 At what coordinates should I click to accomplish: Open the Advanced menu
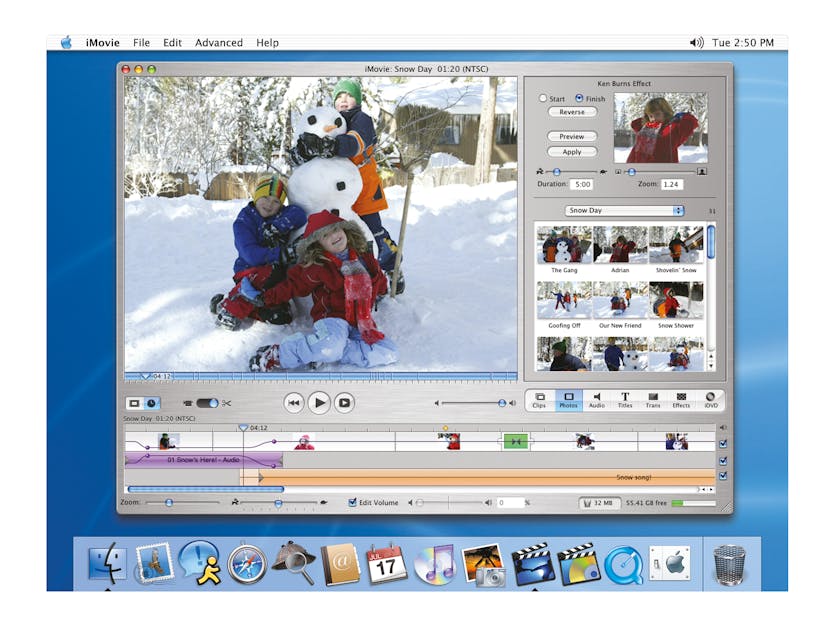[218, 43]
